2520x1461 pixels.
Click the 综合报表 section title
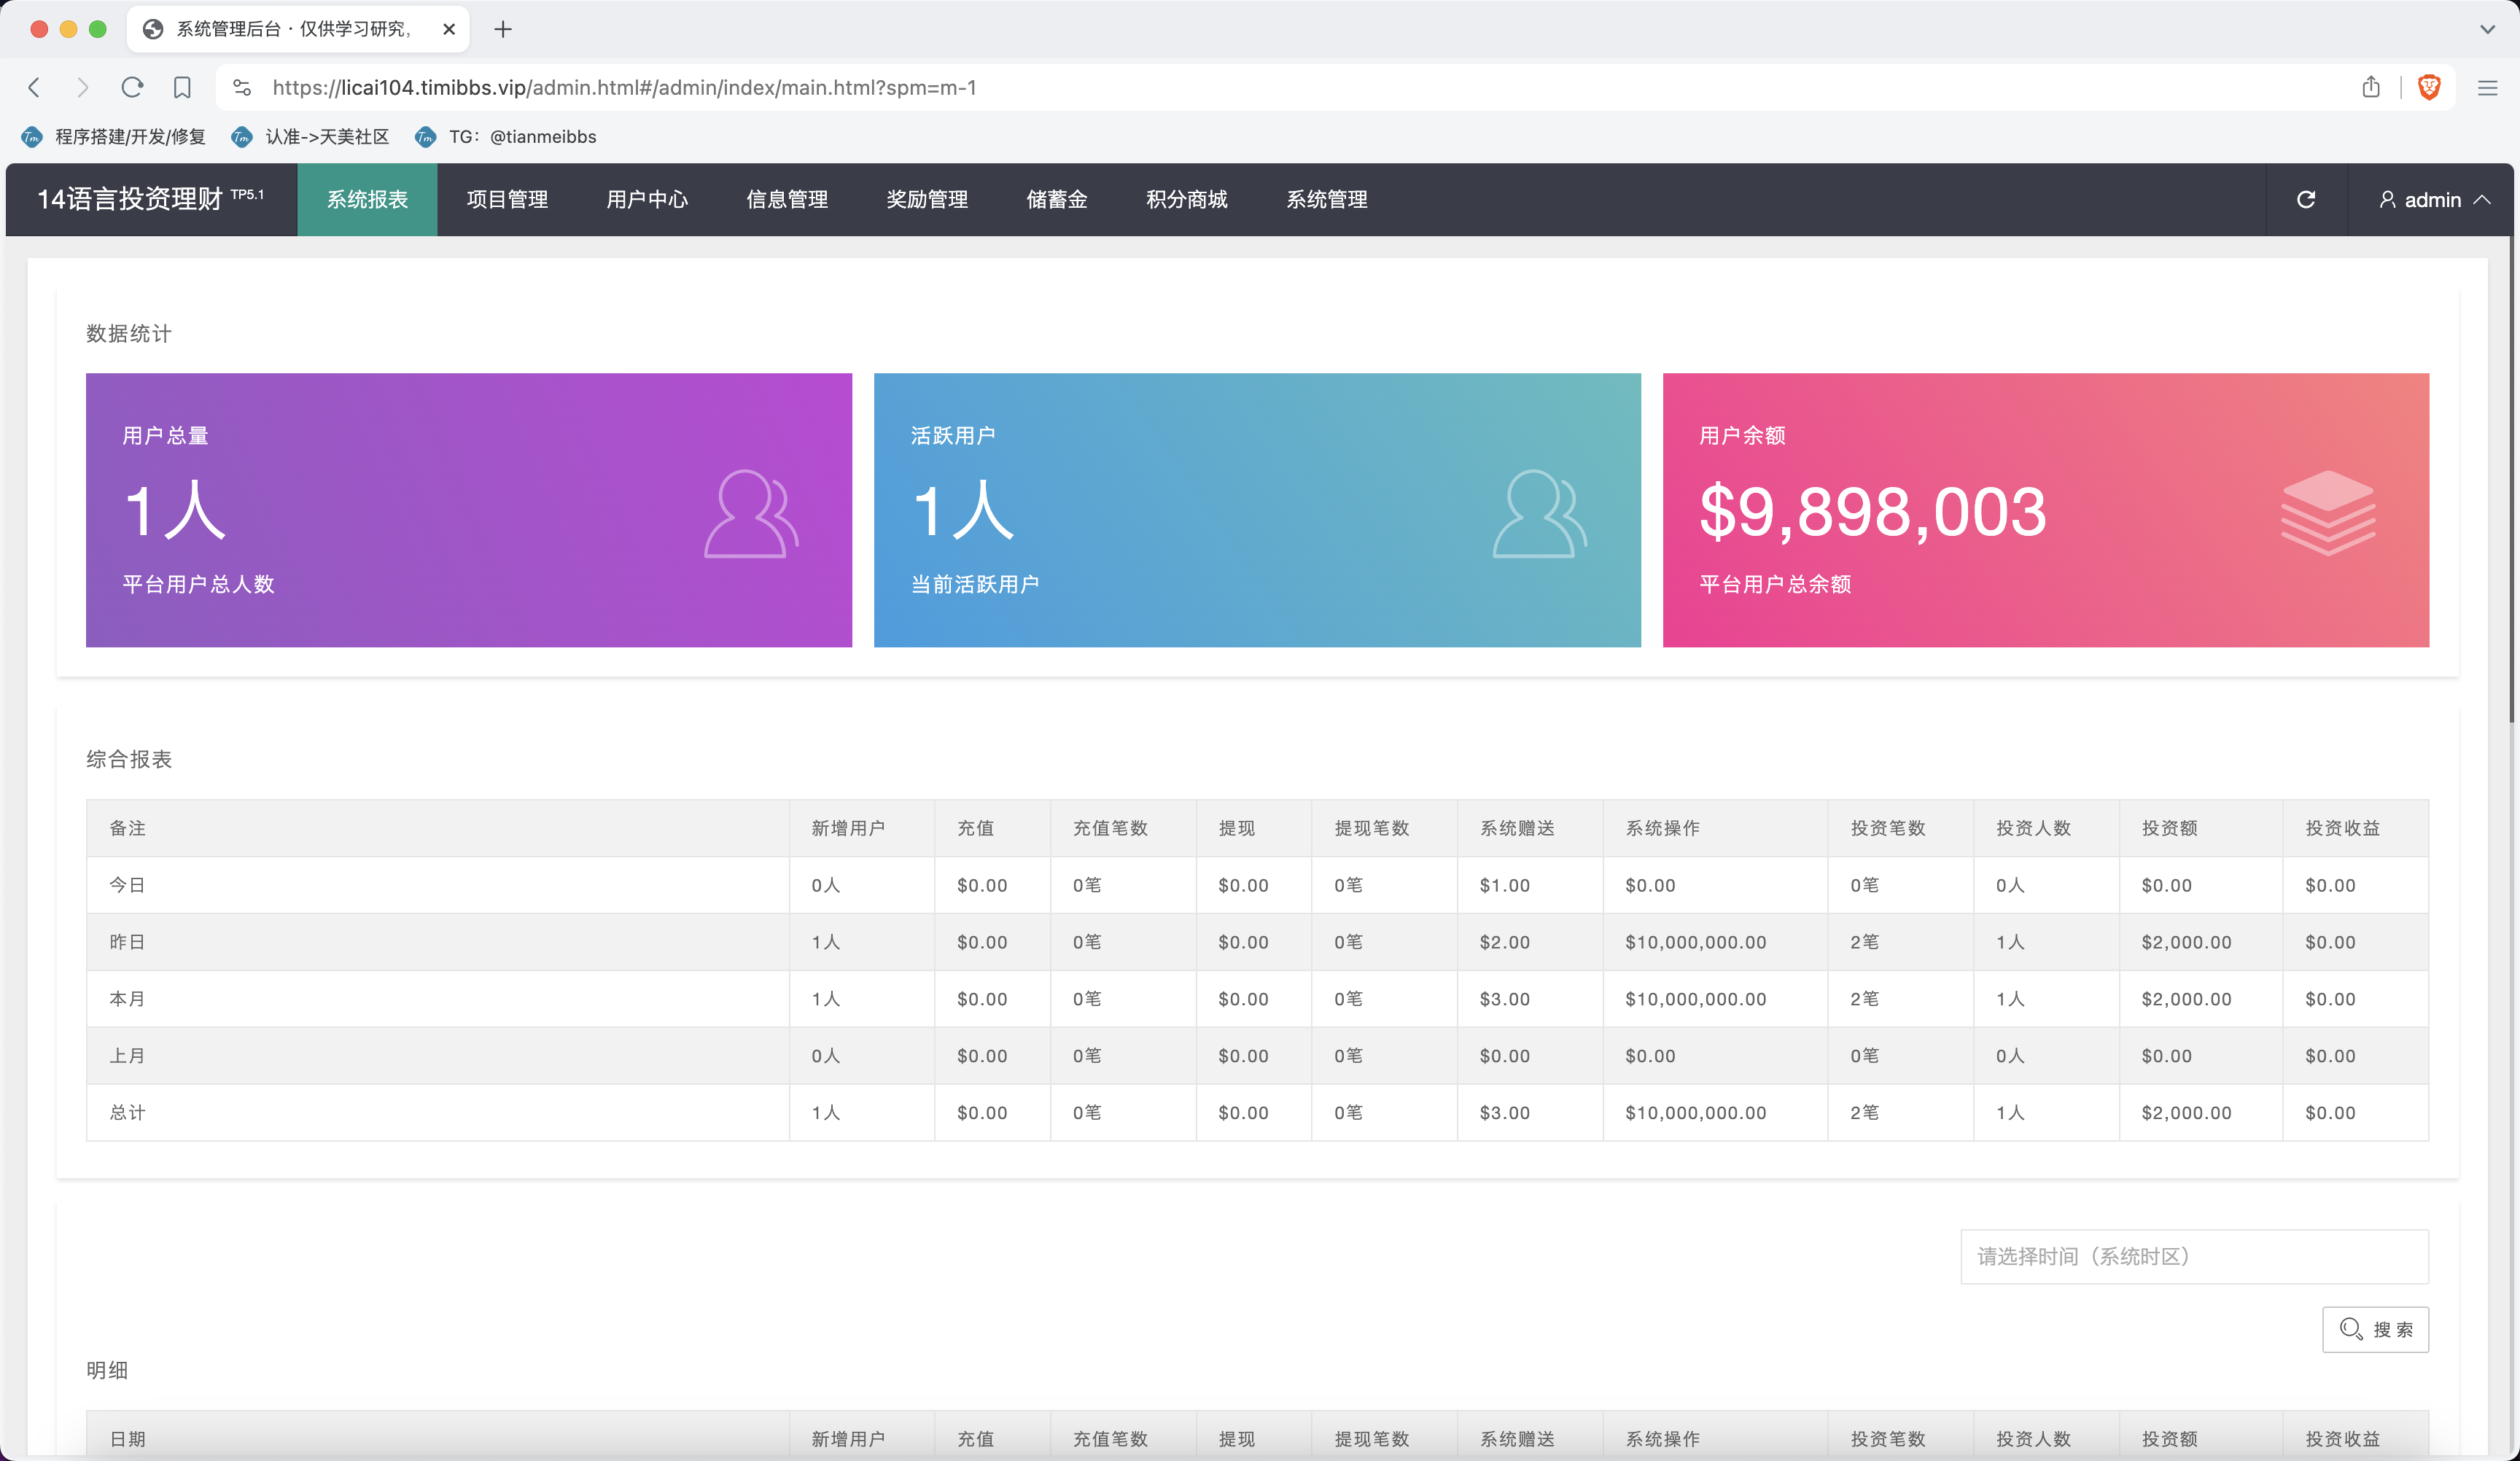129,760
